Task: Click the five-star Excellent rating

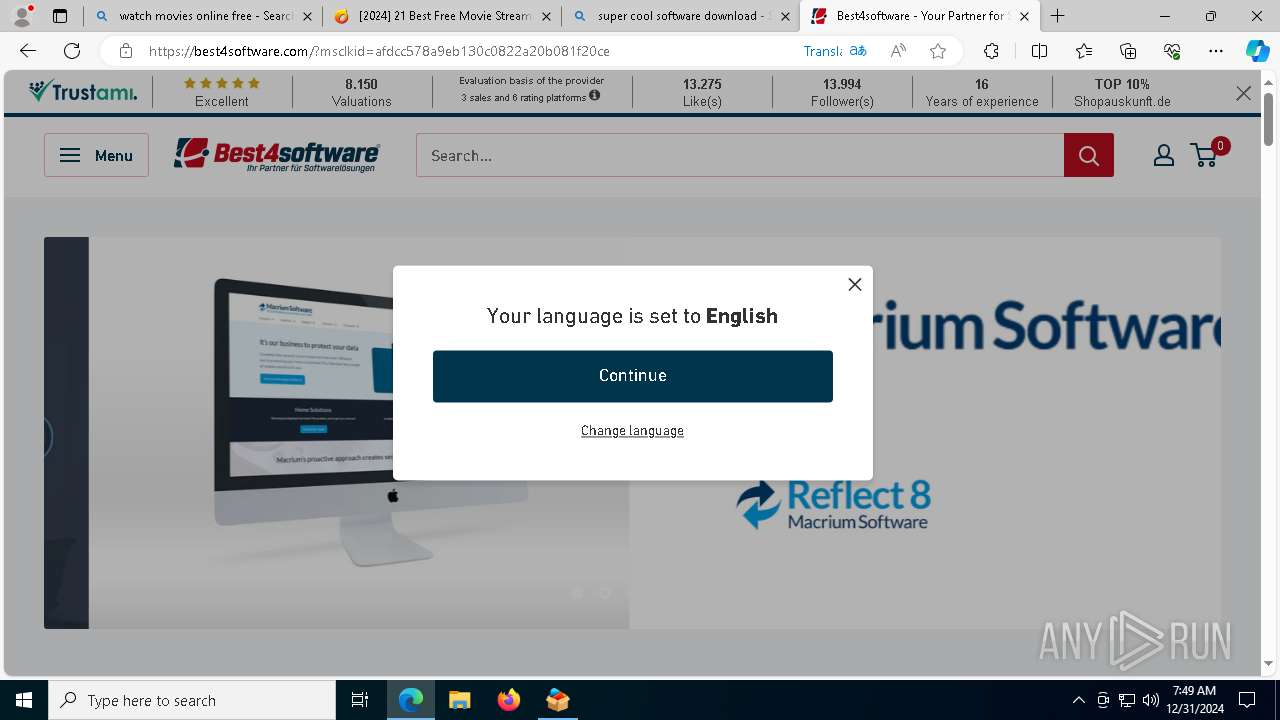Action: coord(222,92)
